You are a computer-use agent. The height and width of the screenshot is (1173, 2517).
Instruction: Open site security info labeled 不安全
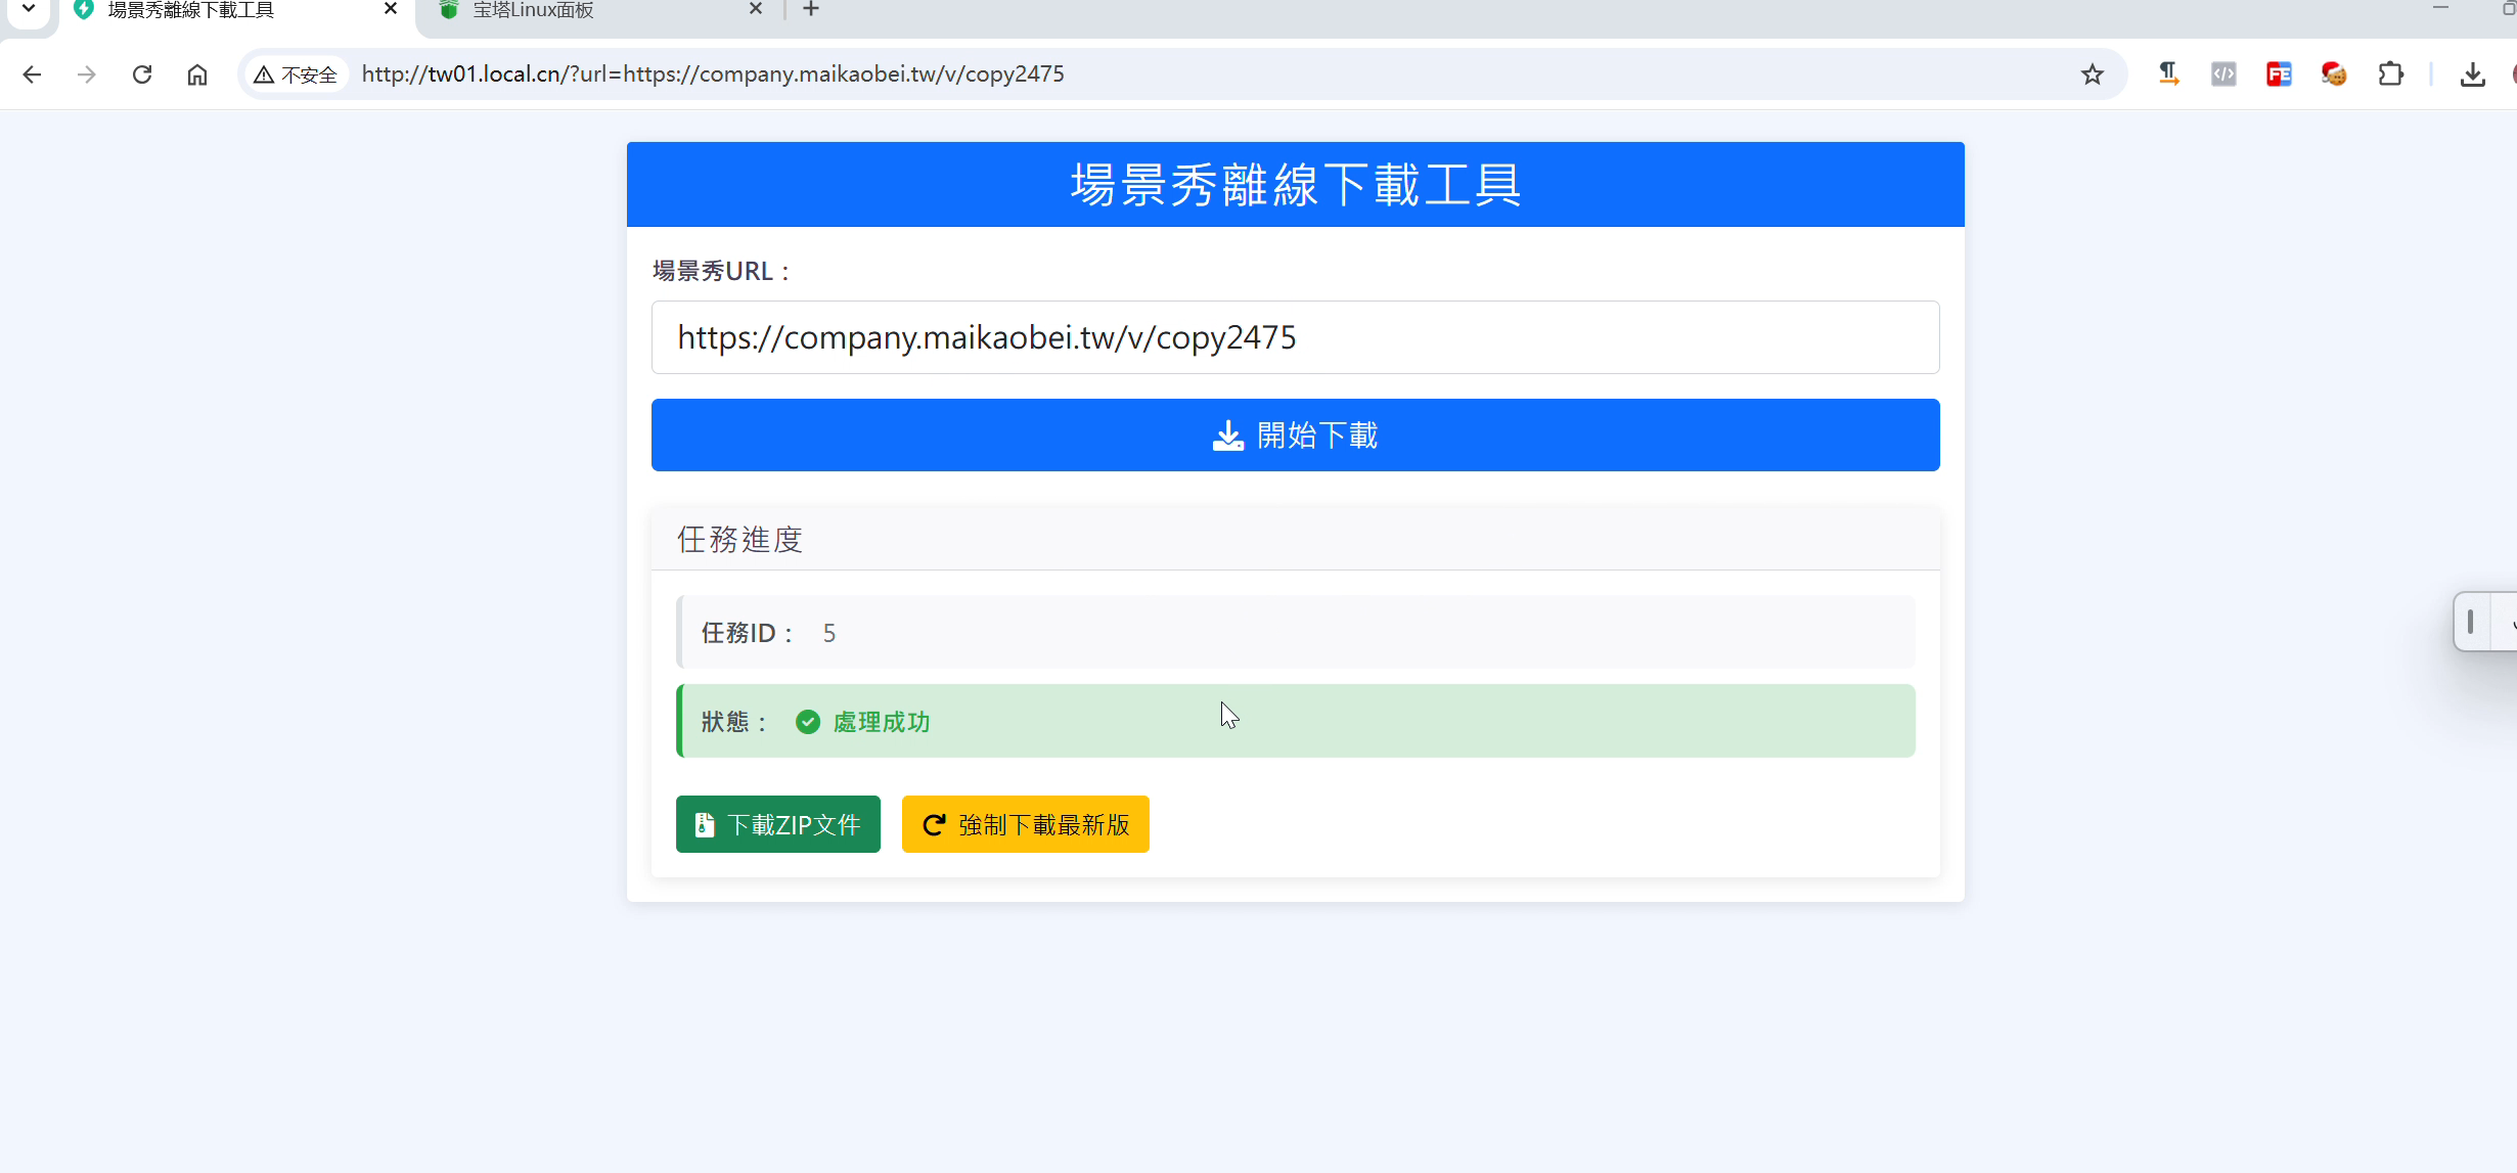click(x=295, y=74)
